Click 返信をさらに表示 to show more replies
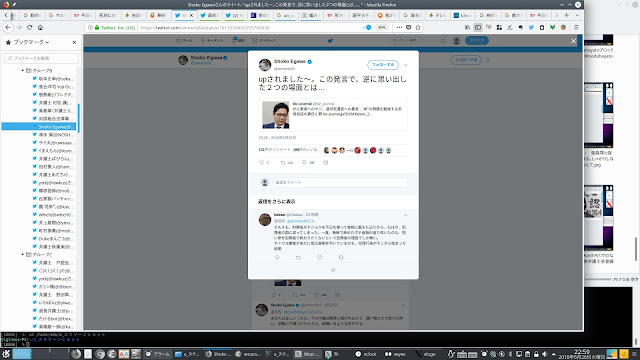The image size is (640, 360). 276,202
